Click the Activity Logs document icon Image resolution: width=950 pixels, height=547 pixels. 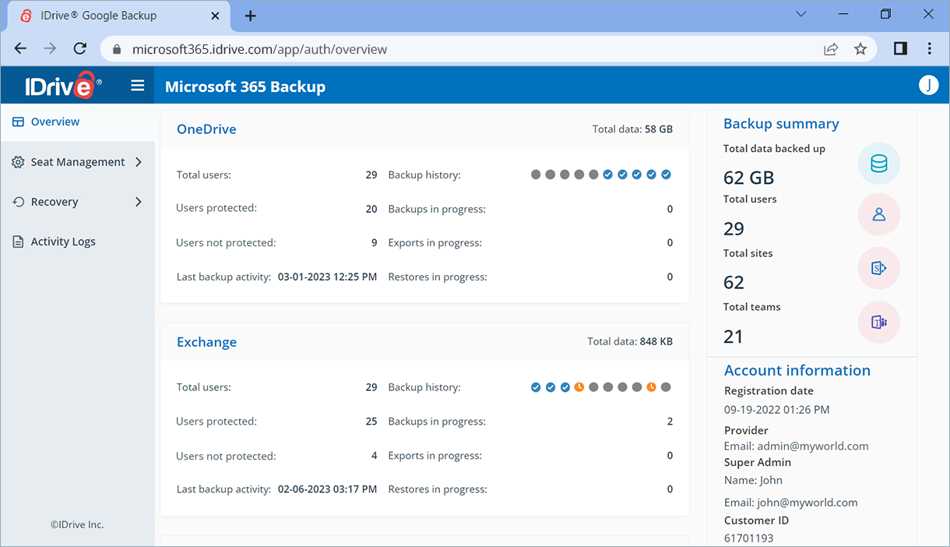click(x=18, y=242)
